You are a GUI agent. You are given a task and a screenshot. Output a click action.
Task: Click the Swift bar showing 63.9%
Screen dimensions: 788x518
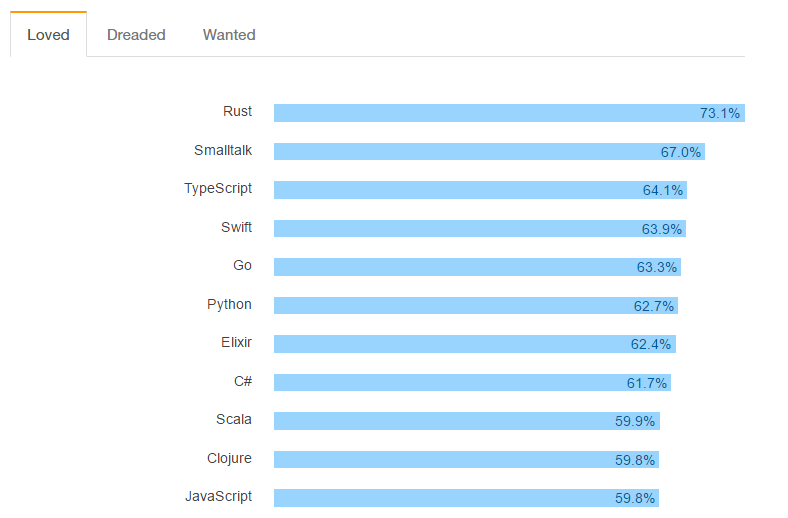480,229
